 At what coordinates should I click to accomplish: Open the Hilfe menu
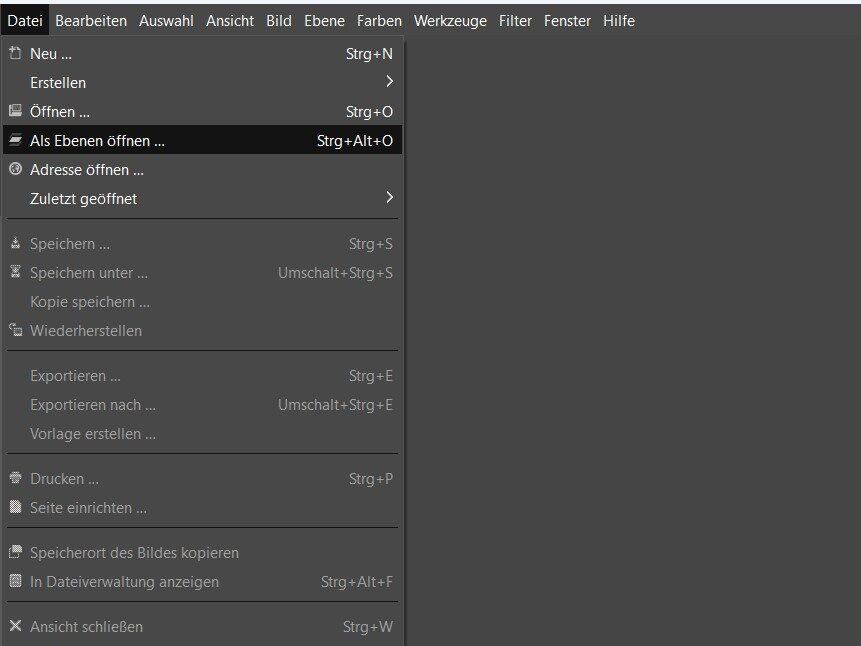(619, 21)
